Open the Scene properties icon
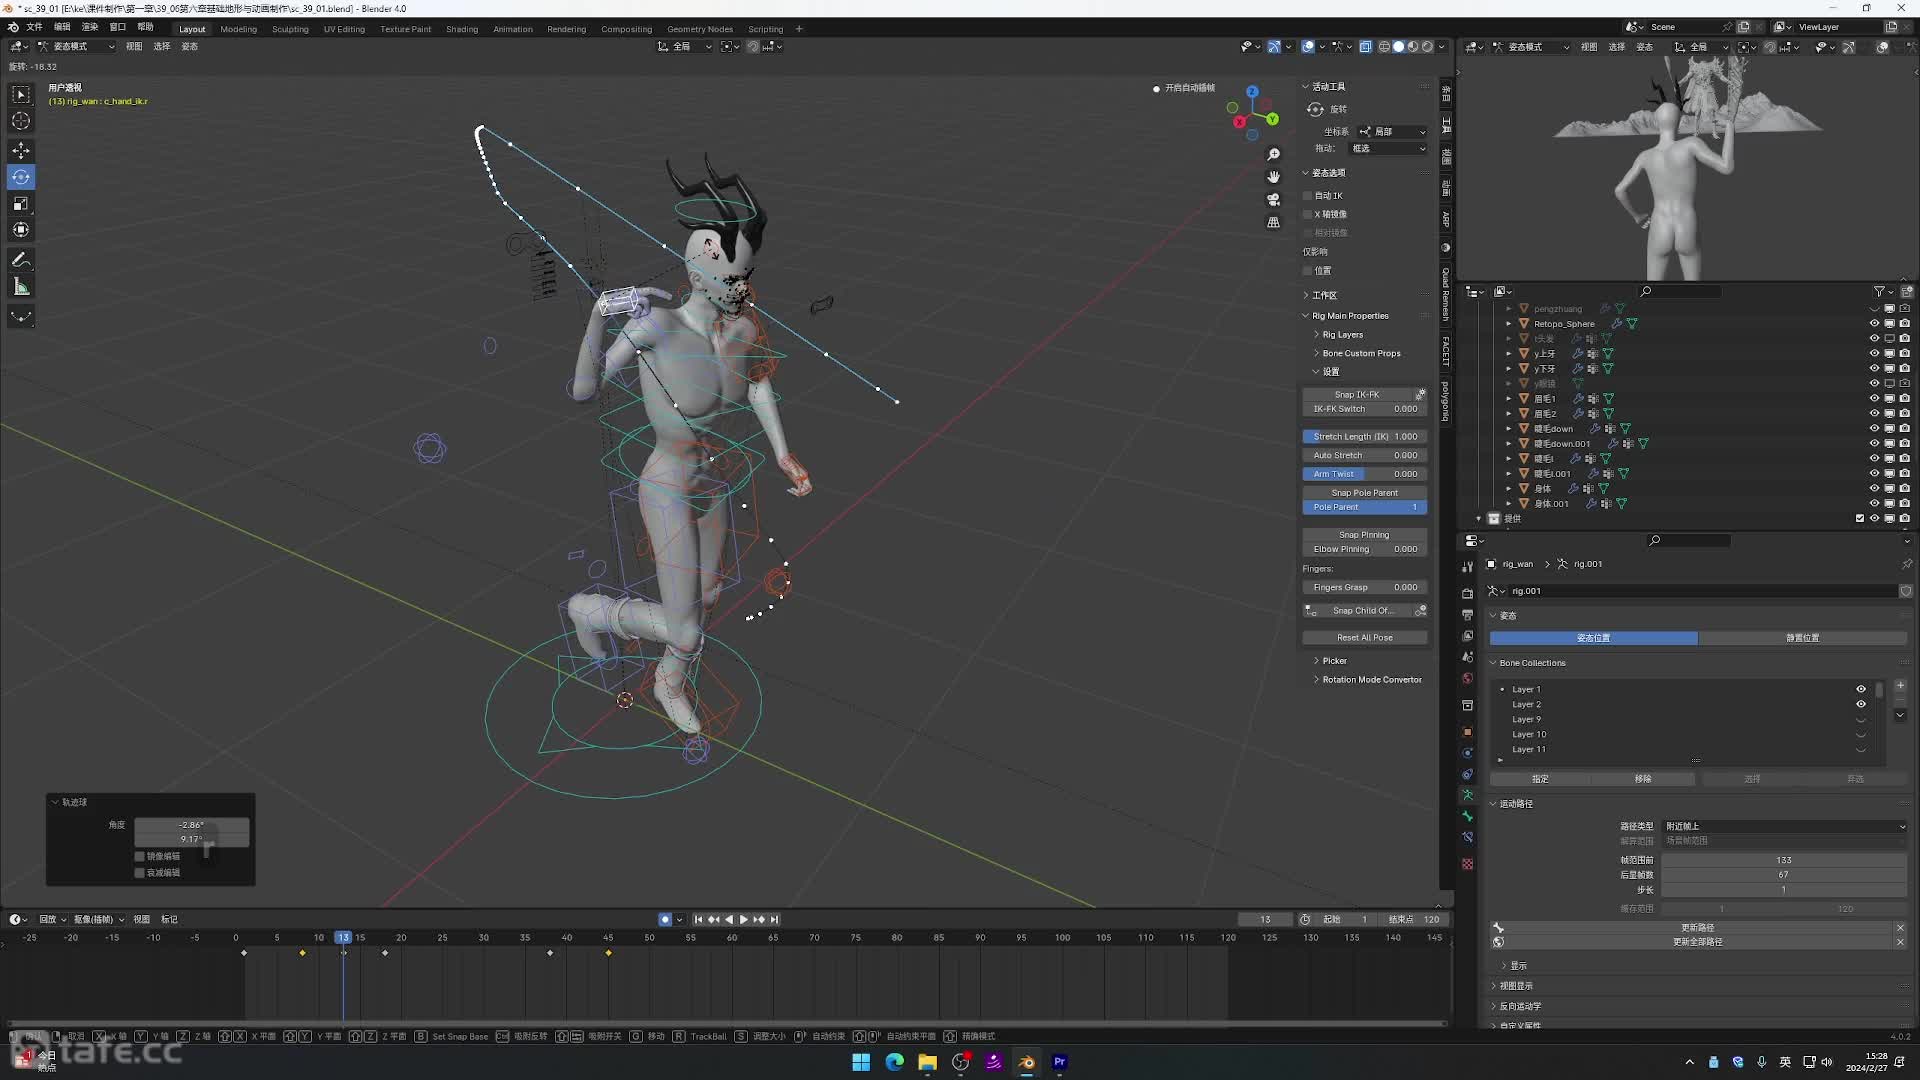The height and width of the screenshot is (1080, 1920). tap(1467, 657)
